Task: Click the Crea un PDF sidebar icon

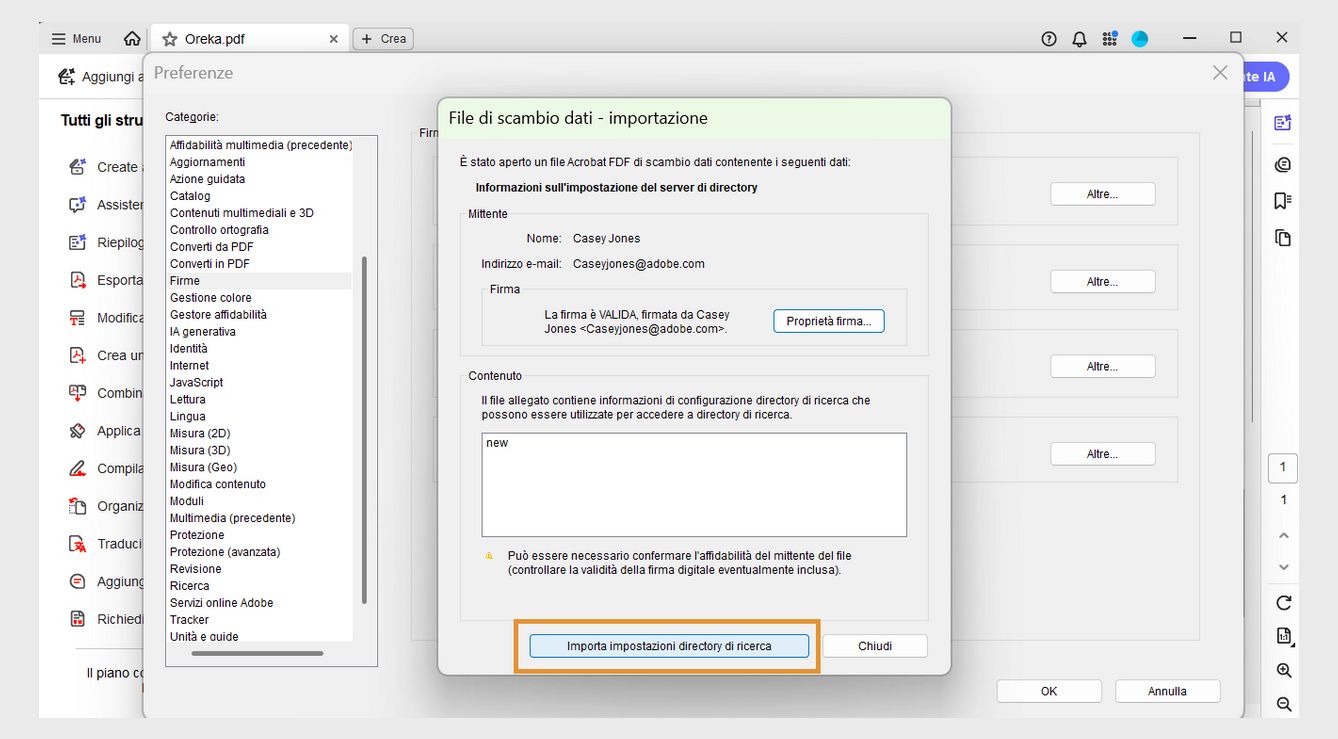Action: point(77,355)
